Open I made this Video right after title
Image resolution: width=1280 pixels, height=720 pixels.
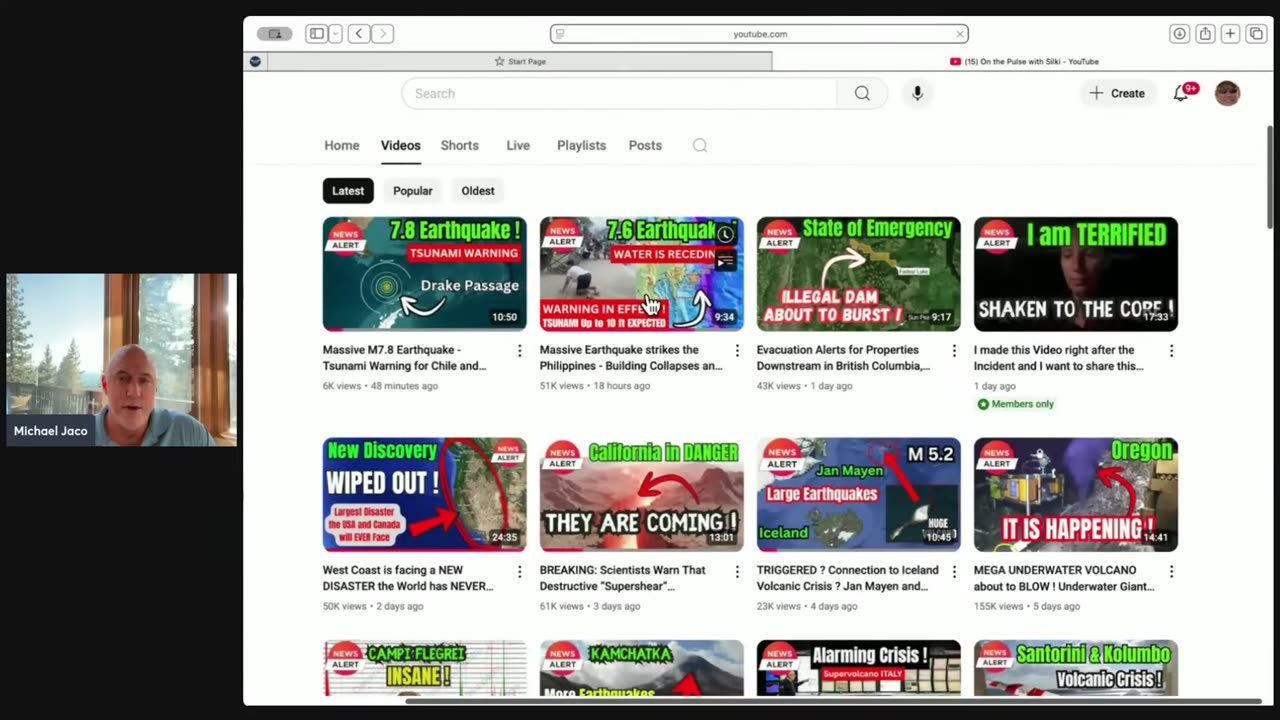click(x=1059, y=358)
